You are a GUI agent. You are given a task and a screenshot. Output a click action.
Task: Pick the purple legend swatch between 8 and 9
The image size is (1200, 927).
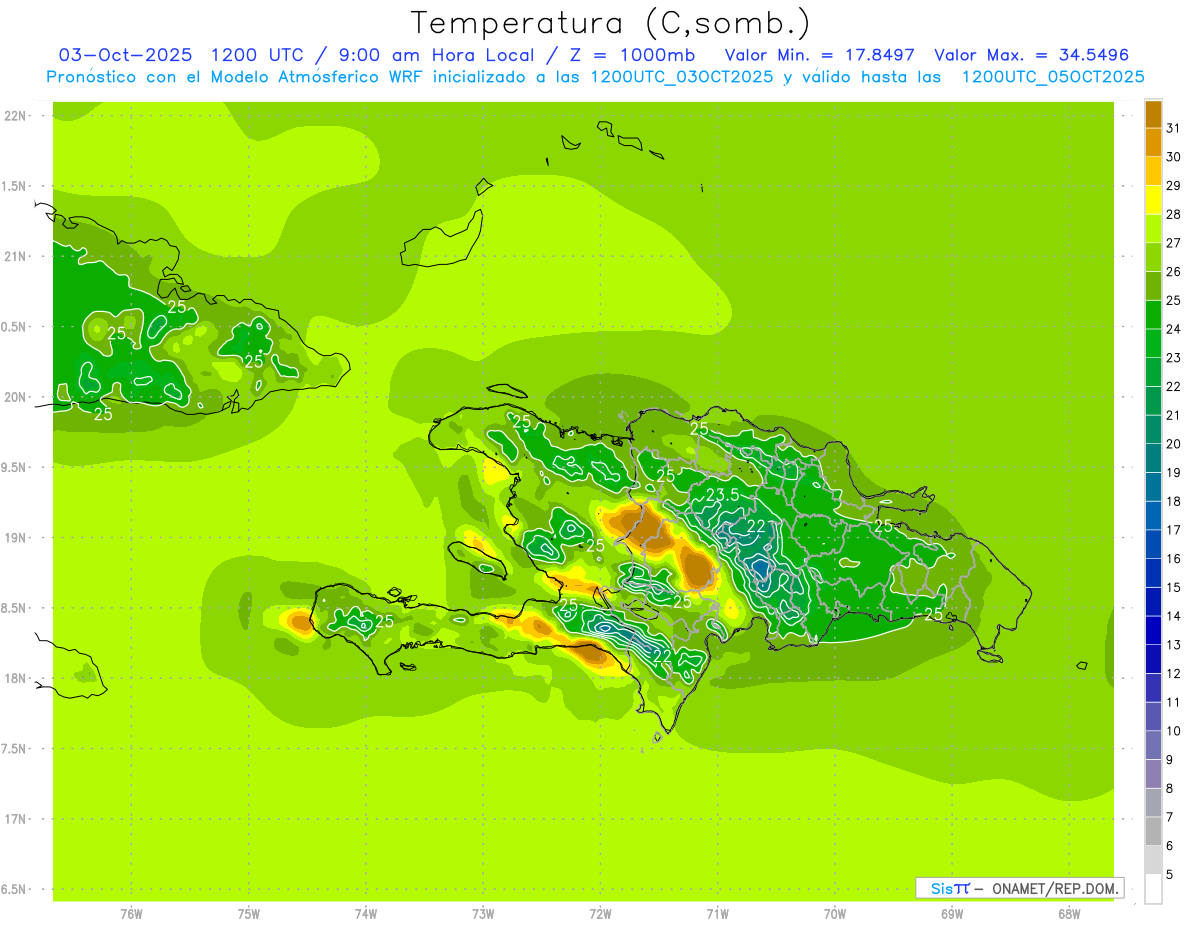pos(1153,774)
